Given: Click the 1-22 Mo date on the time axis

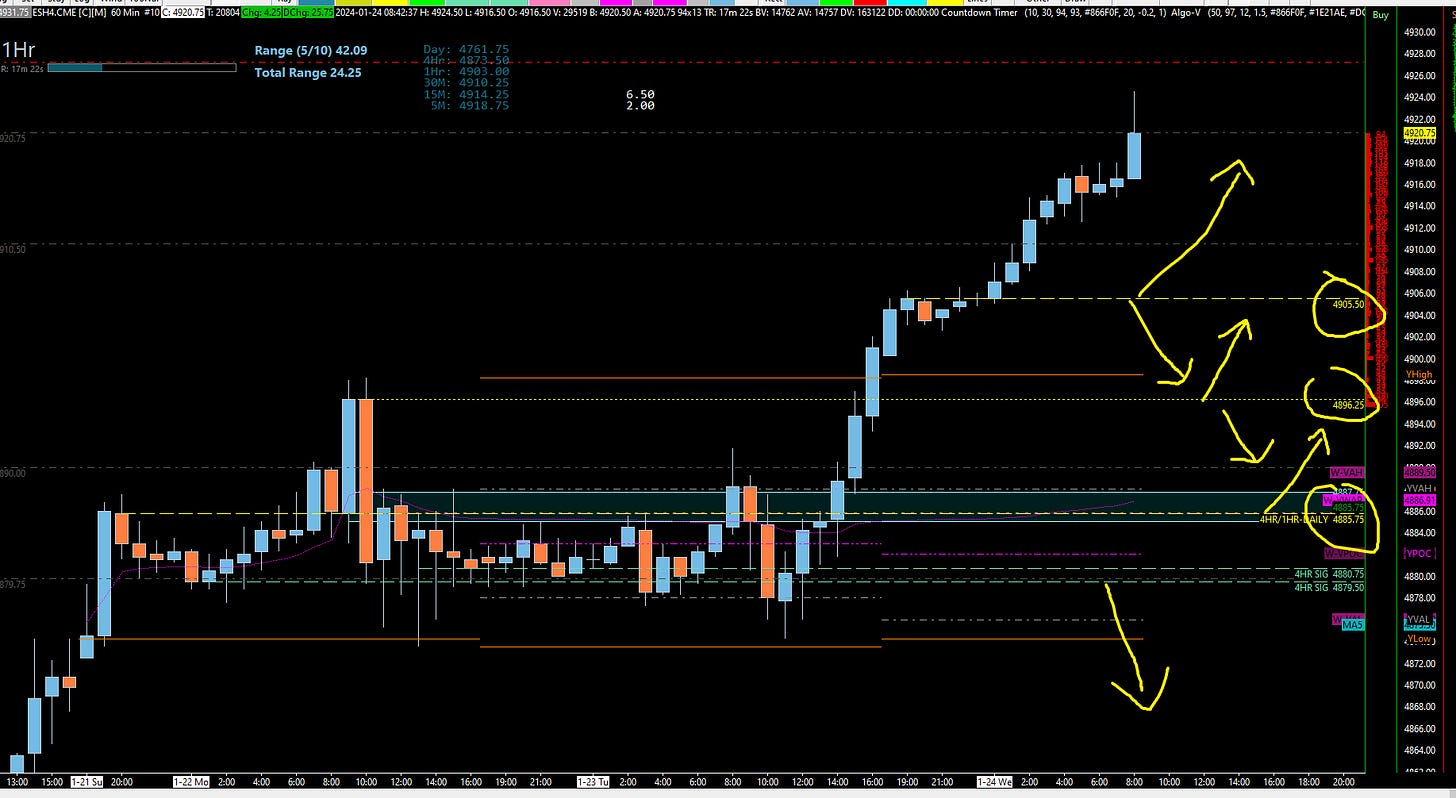Looking at the screenshot, I should (193, 780).
